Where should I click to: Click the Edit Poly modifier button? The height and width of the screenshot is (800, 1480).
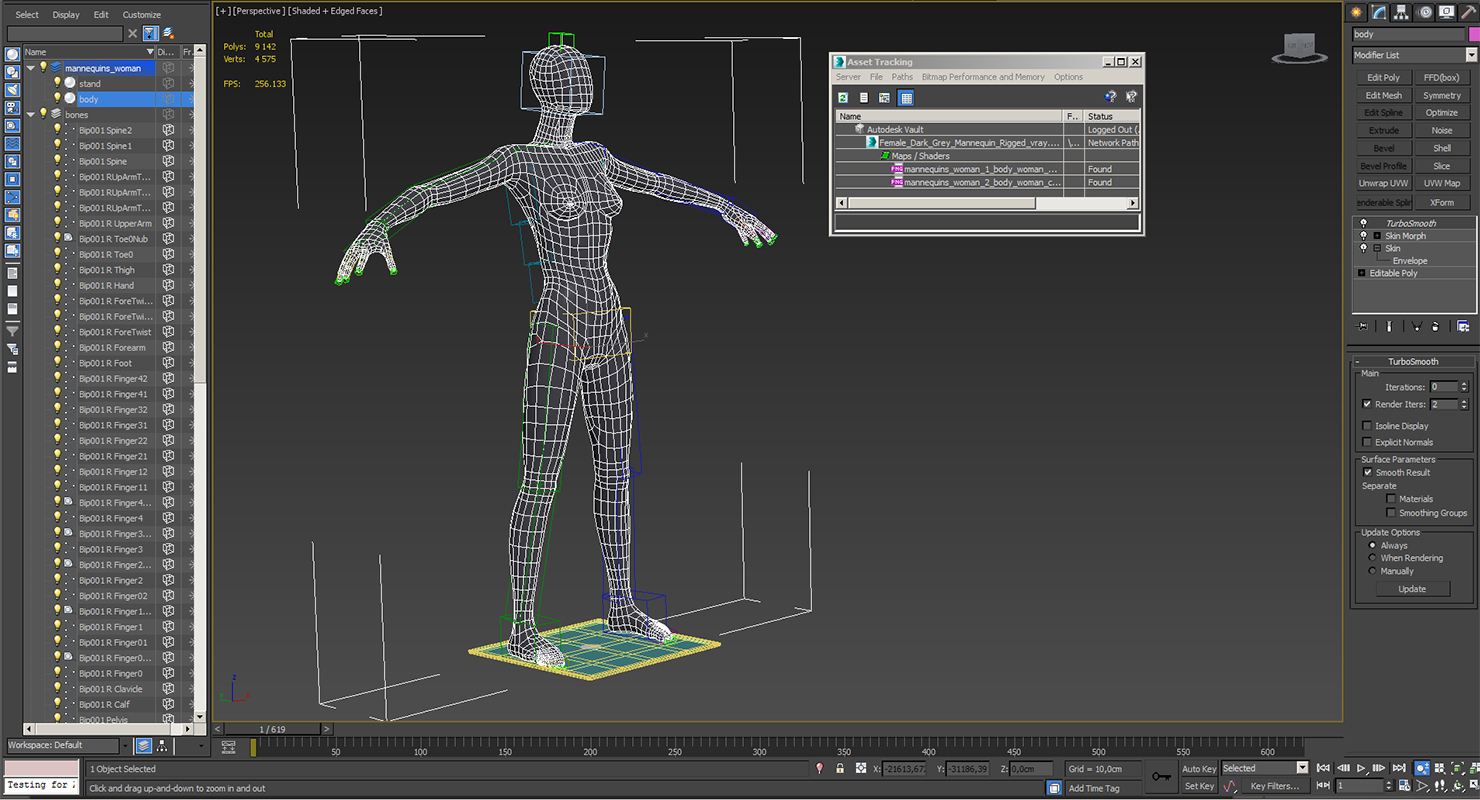click(x=1384, y=77)
